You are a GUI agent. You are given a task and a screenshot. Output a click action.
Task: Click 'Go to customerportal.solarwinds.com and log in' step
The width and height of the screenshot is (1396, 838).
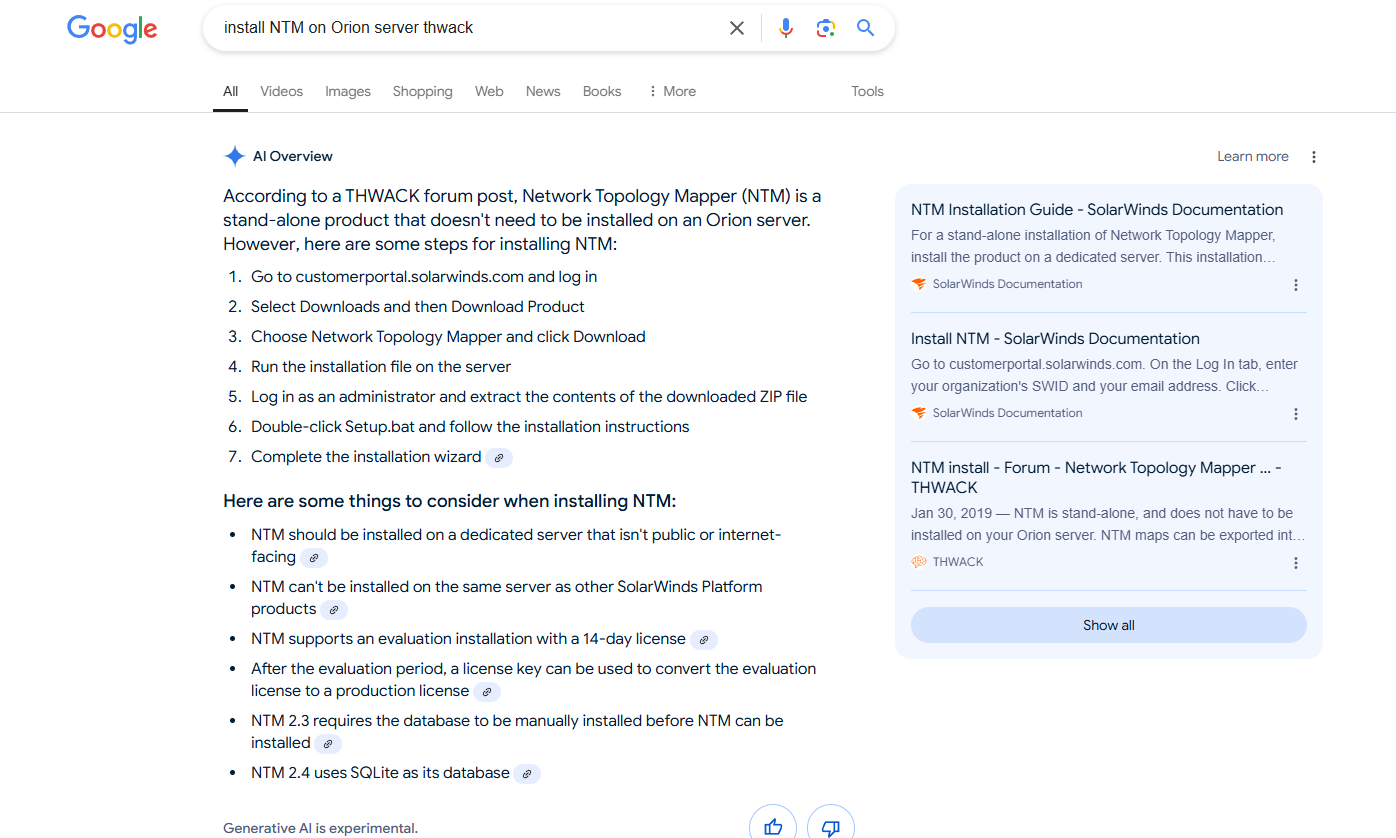(x=424, y=277)
